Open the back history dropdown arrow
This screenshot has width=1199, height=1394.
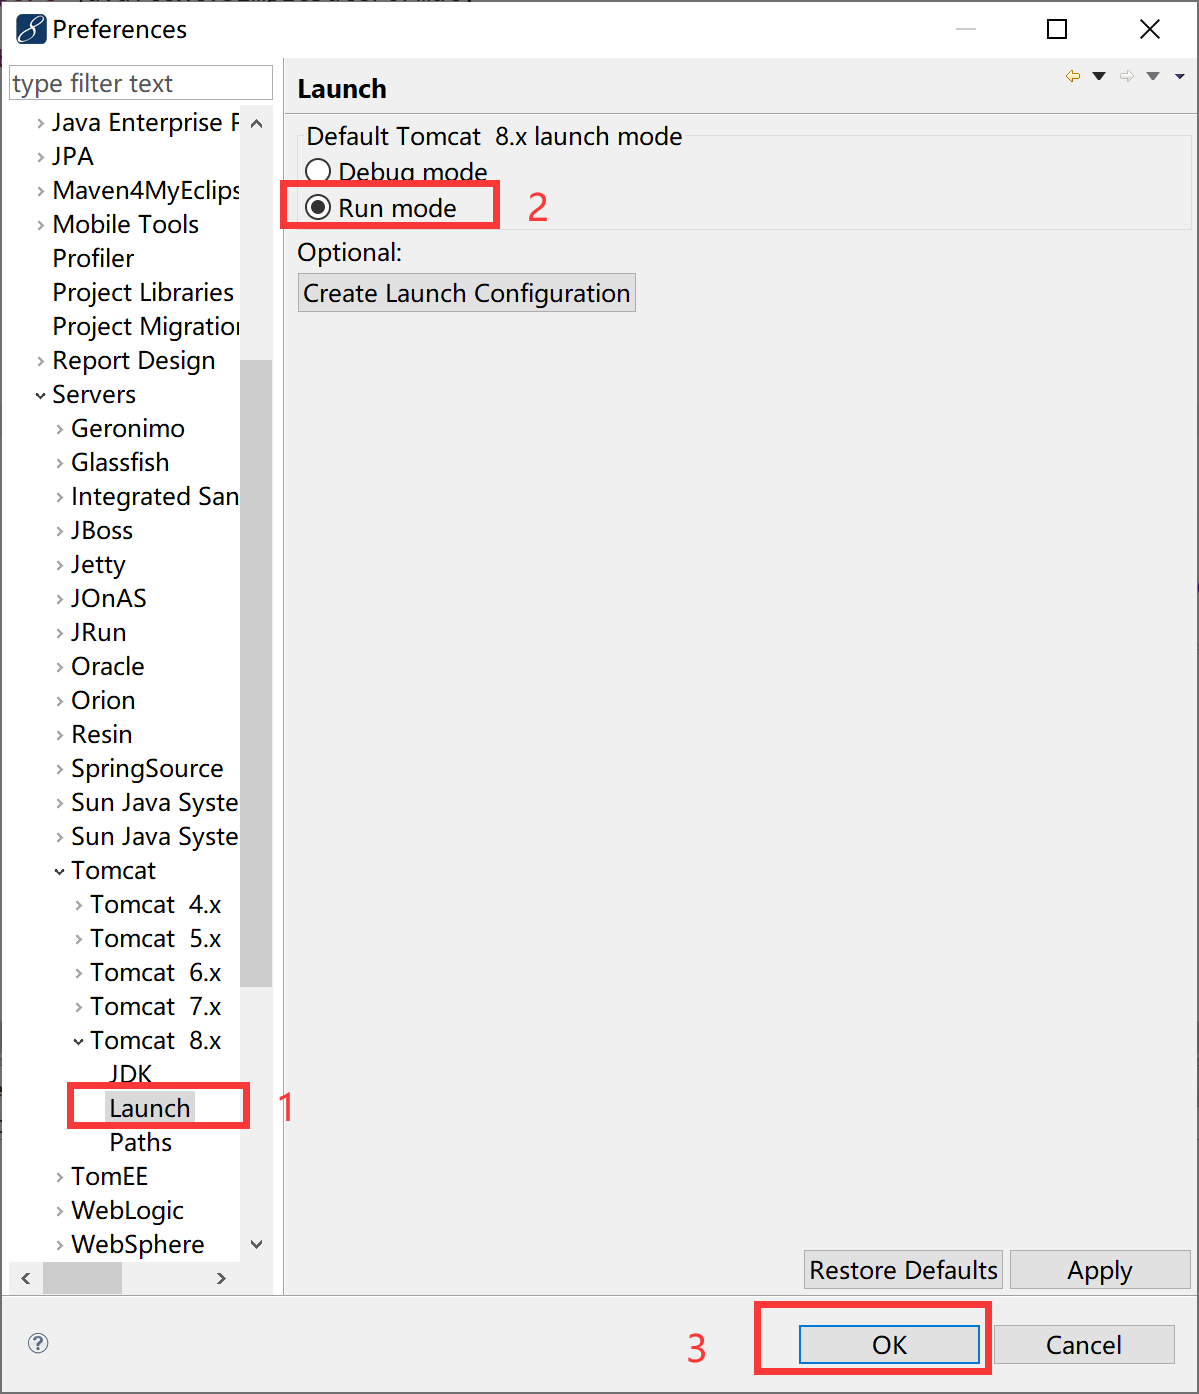(1099, 76)
